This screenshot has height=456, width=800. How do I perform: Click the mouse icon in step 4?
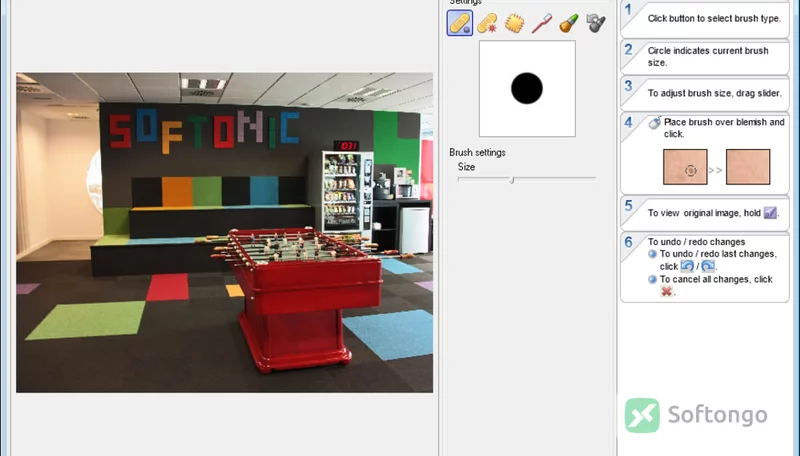click(655, 122)
